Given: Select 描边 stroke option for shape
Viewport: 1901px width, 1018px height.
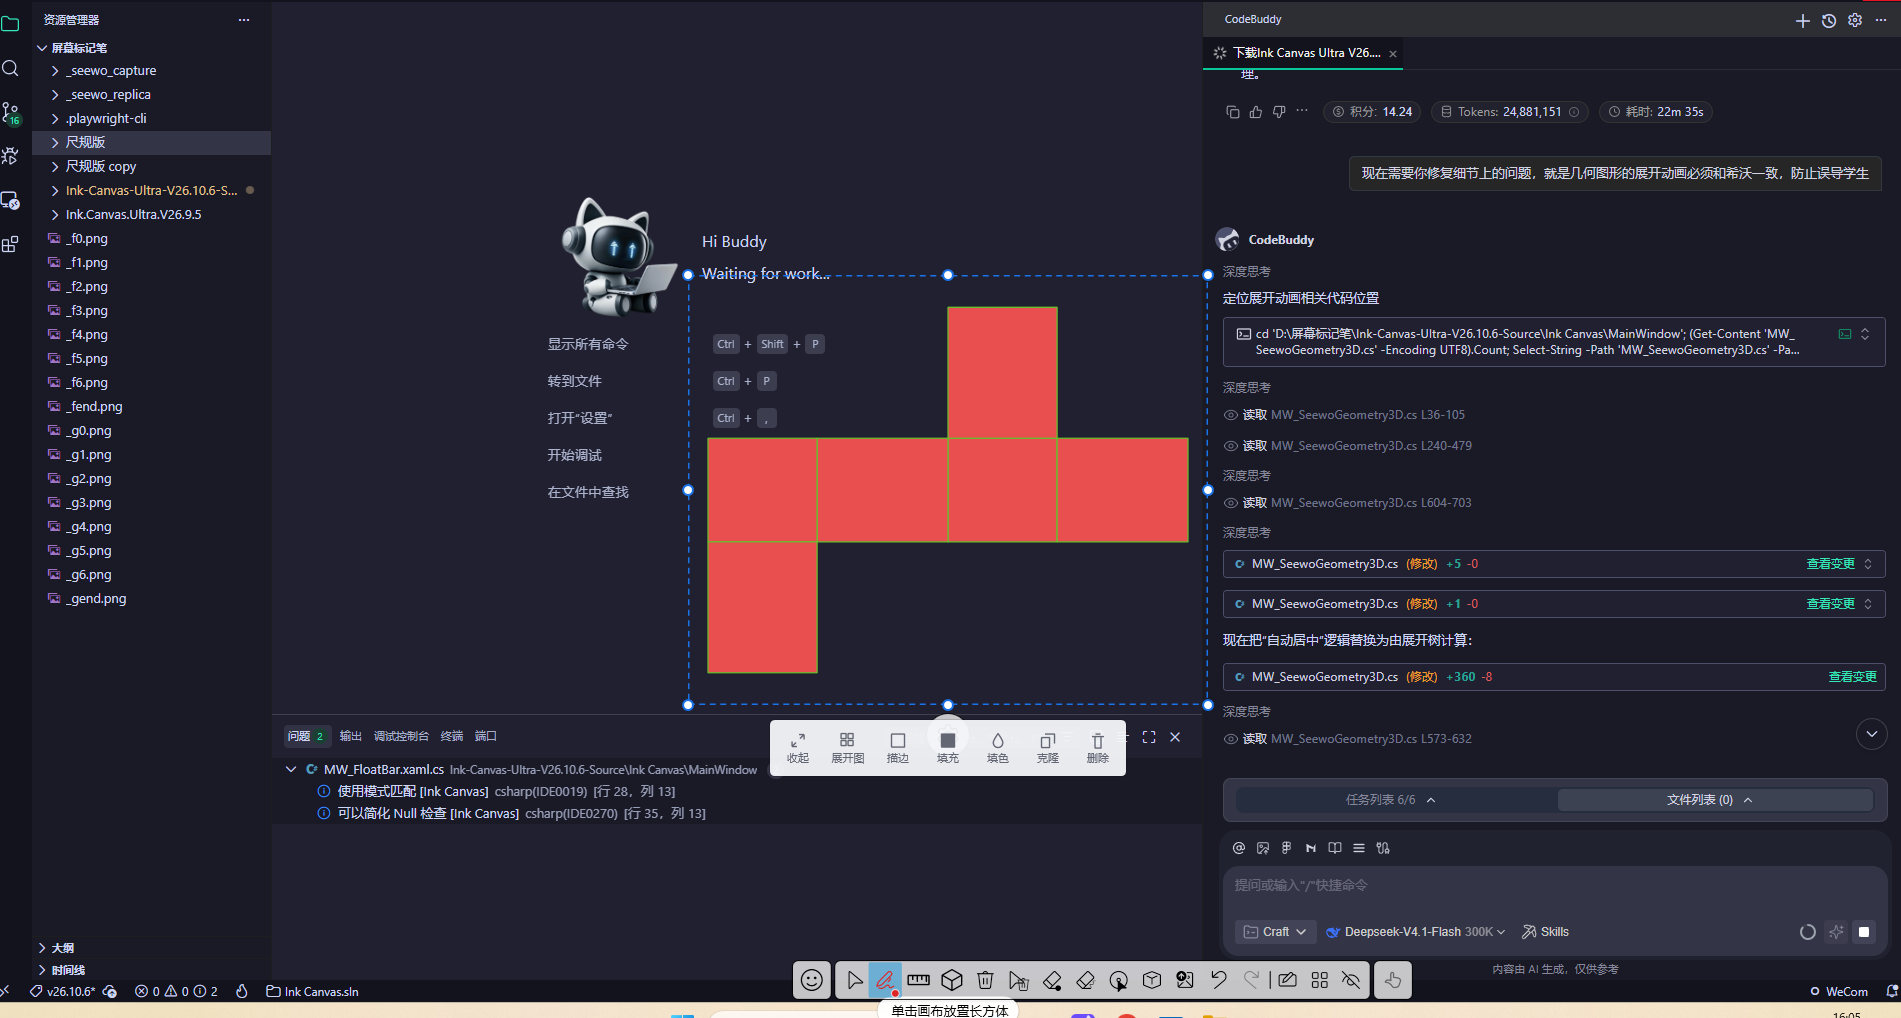Looking at the screenshot, I should coord(898,748).
